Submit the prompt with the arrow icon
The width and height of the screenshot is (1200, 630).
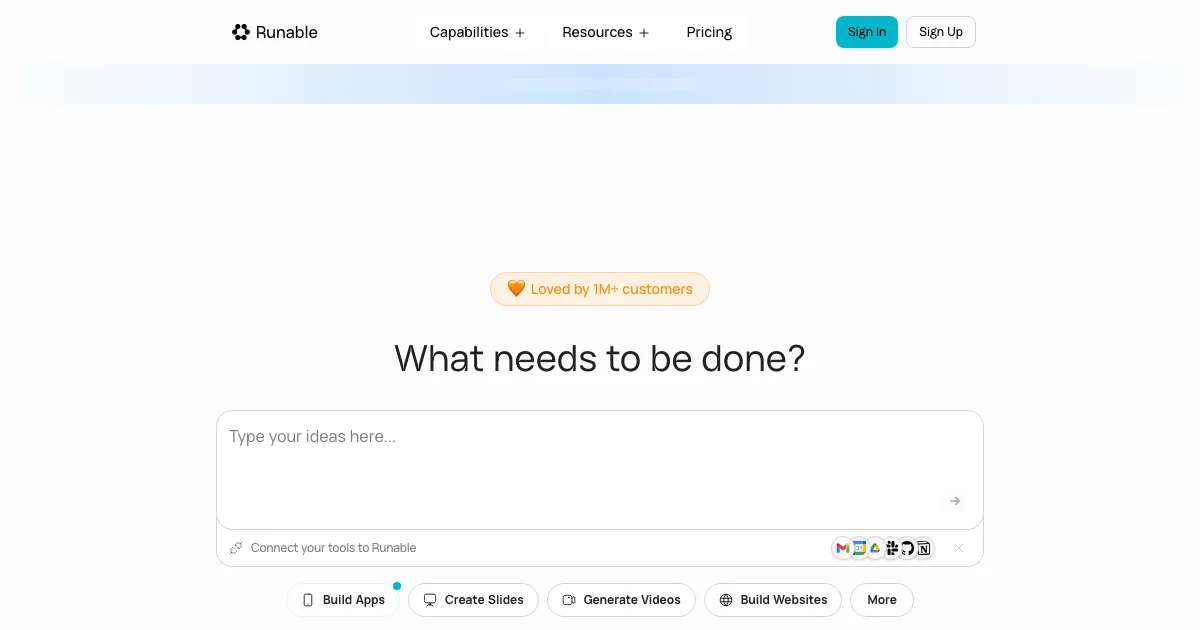pos(955,501)
